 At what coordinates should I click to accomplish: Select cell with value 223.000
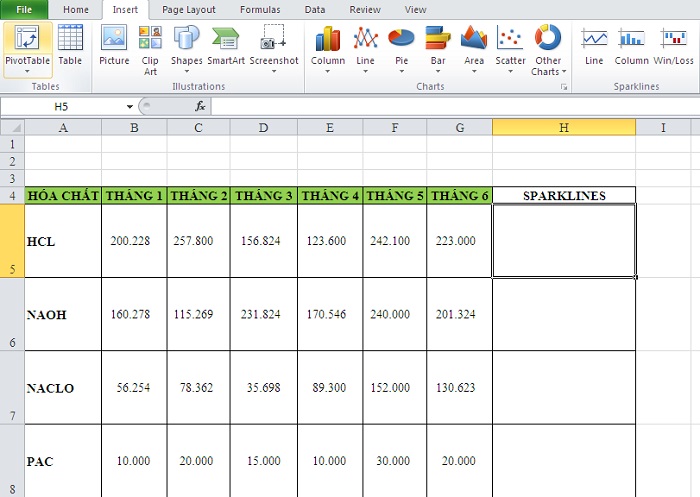[459, 241]
